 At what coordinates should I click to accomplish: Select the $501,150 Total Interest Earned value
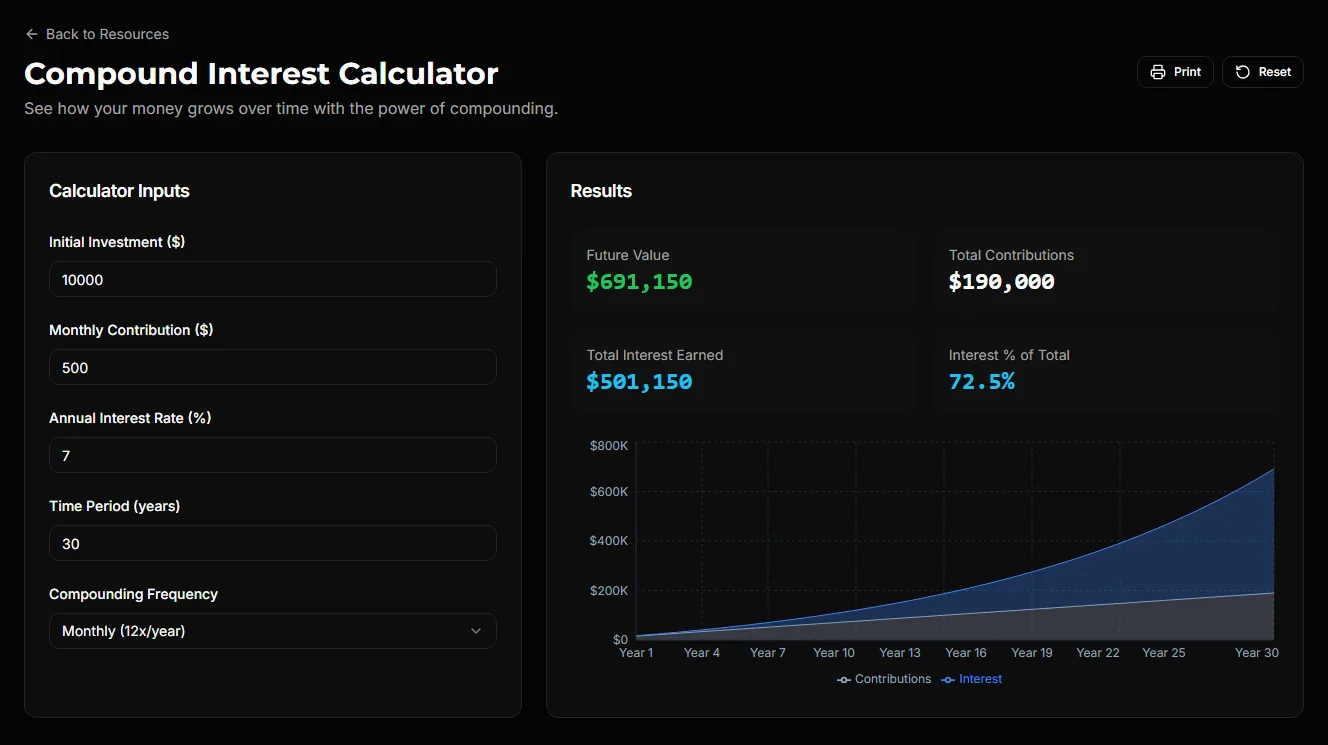(x=639, y=382)
